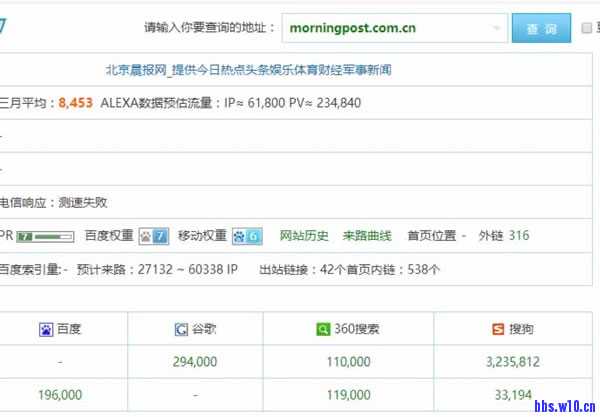Click the PR rank 7 bar
The height and width of the screenshot is (417, 600).
click(x=46, y=236)
